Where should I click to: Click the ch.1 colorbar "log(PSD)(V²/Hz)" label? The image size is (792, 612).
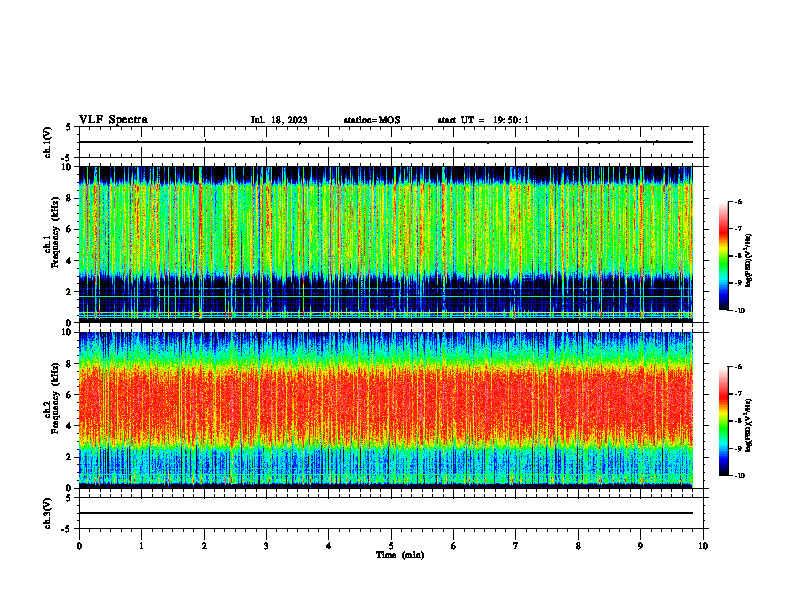[x=749, y=260]
